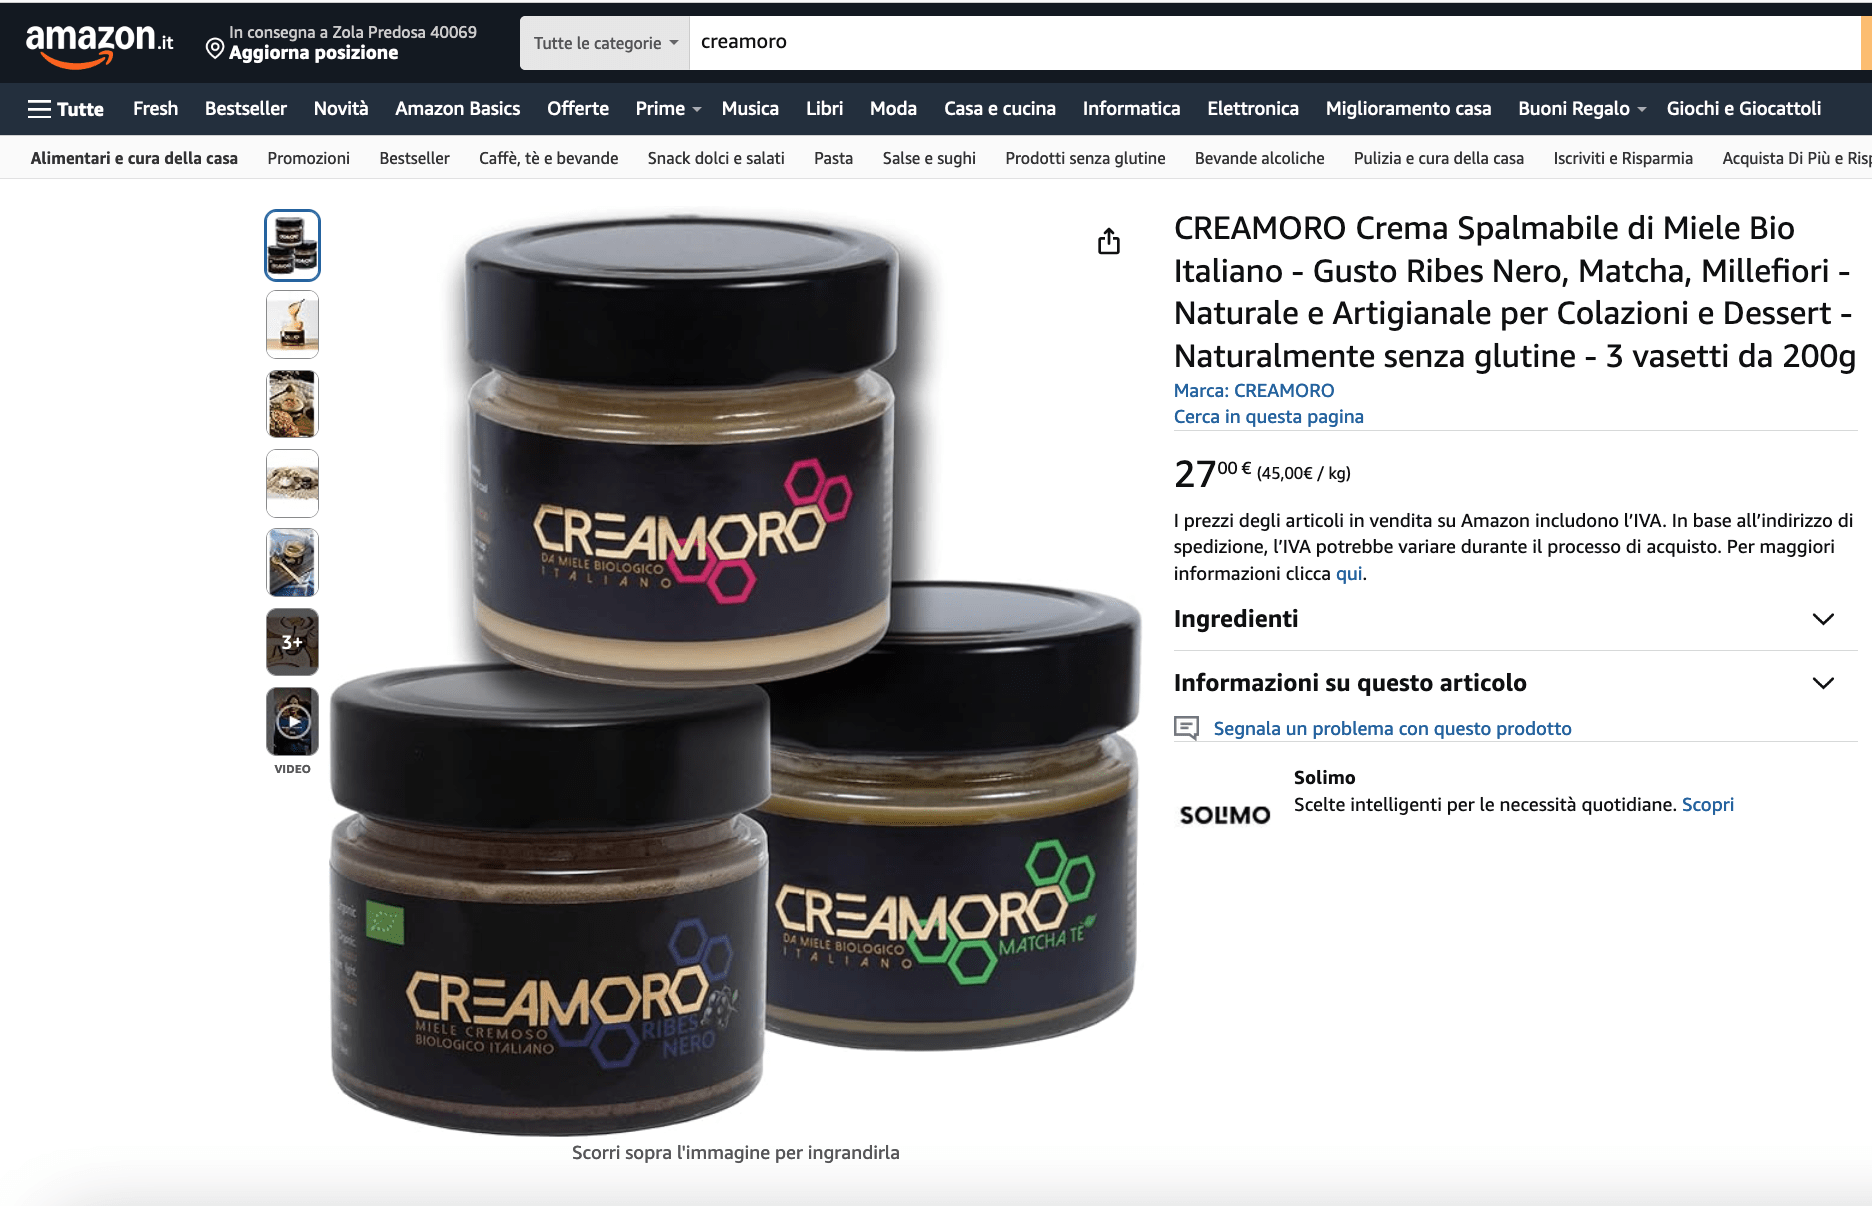Image resolution: width=1872 pixels, height=1206 pixels.
Task: Select the second product thumbnail
Action: (x=293, y=325)
